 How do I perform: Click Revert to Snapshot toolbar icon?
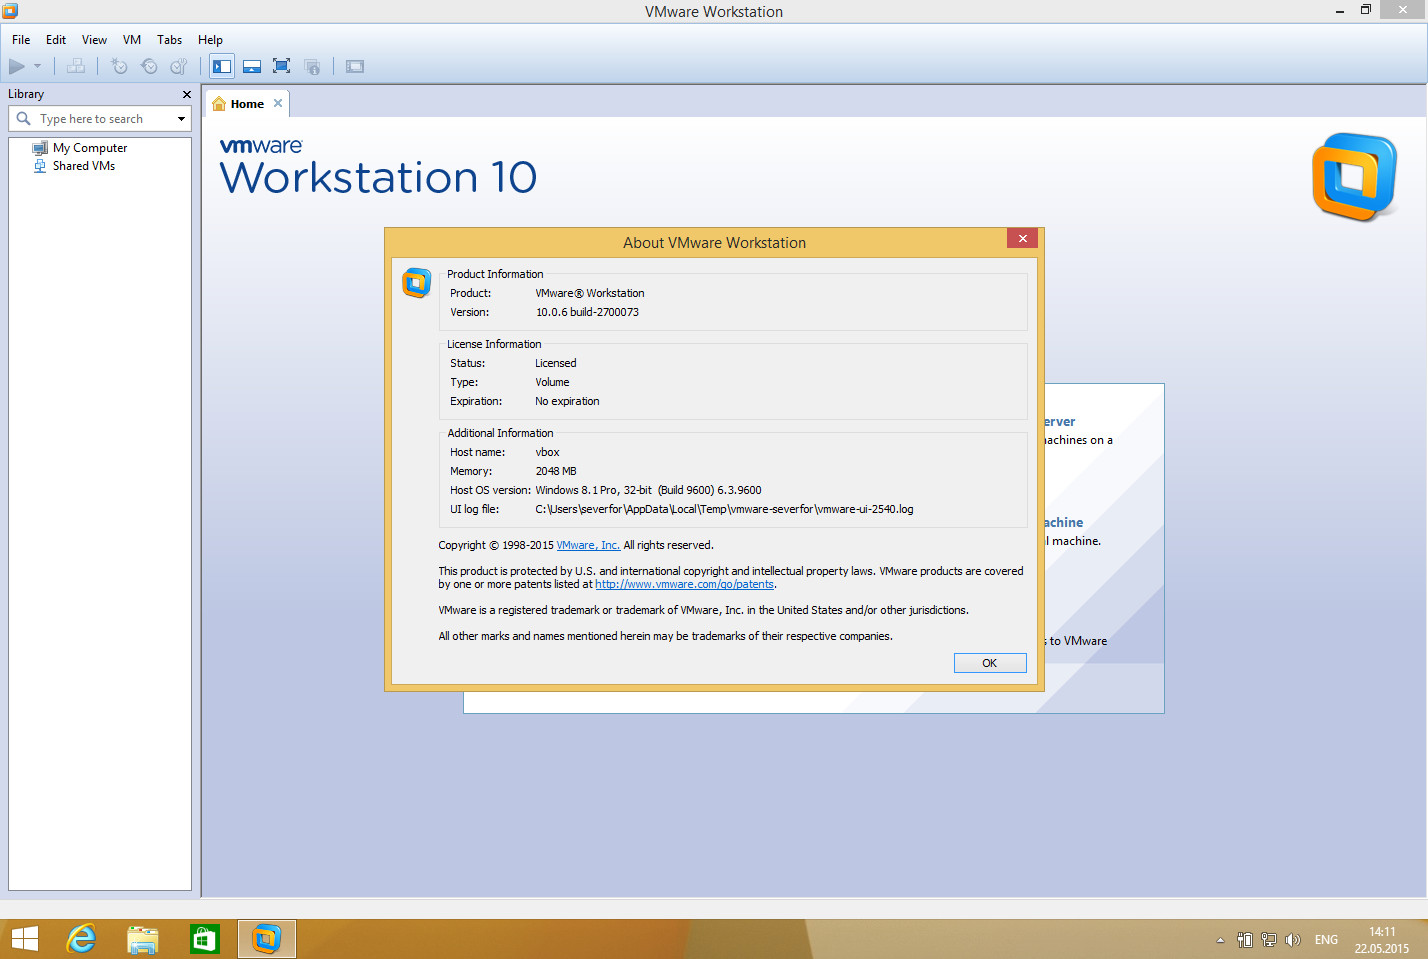point(149,66)
